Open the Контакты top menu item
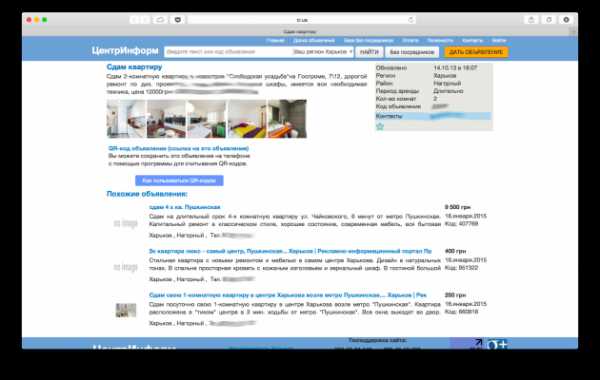Image resolution: width=600 pixels, height=380 pixels. tap(472, 40)
